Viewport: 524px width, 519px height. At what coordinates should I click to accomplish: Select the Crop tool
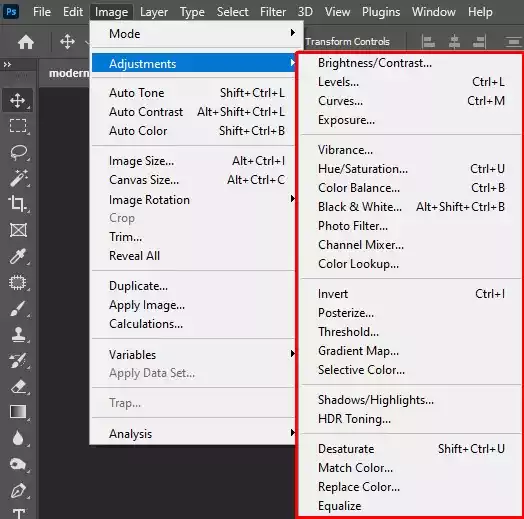pyautogui.click(x=18, y=204)
